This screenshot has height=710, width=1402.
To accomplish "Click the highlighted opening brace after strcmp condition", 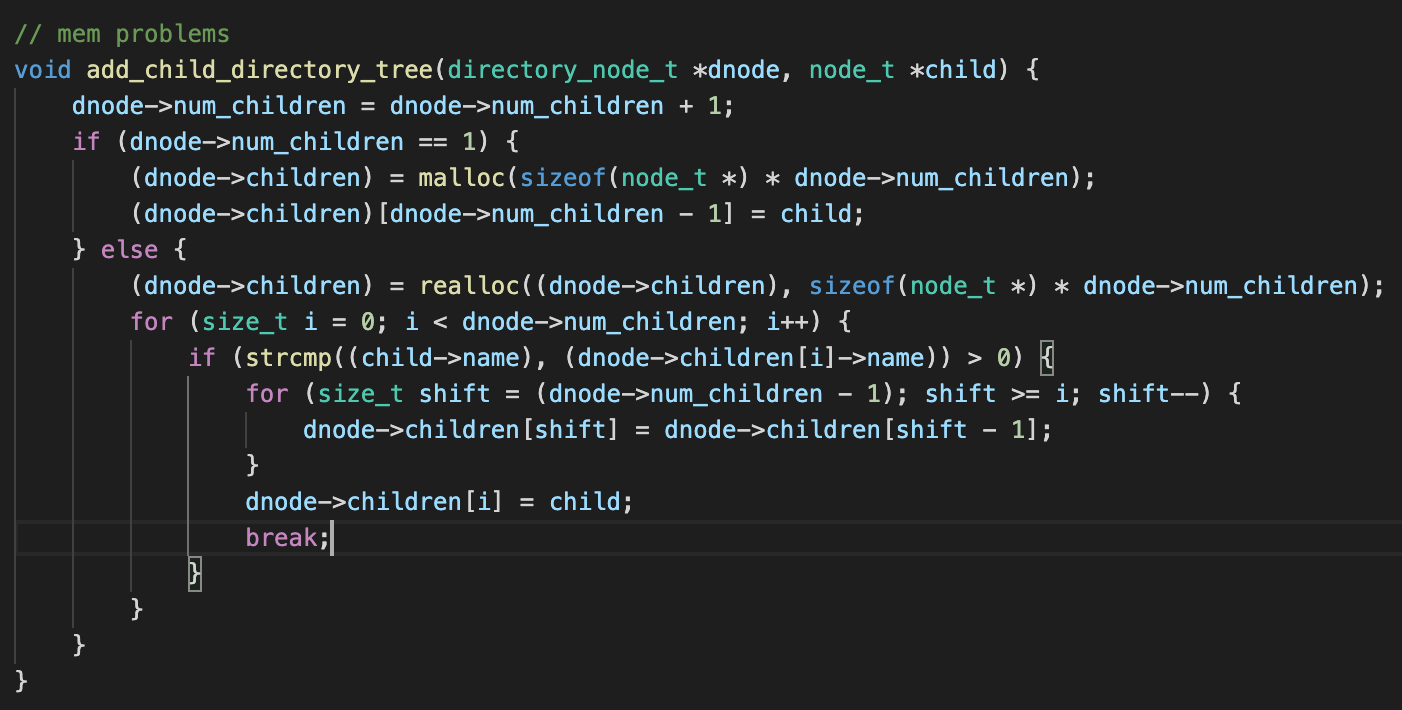I will 1046,357.
